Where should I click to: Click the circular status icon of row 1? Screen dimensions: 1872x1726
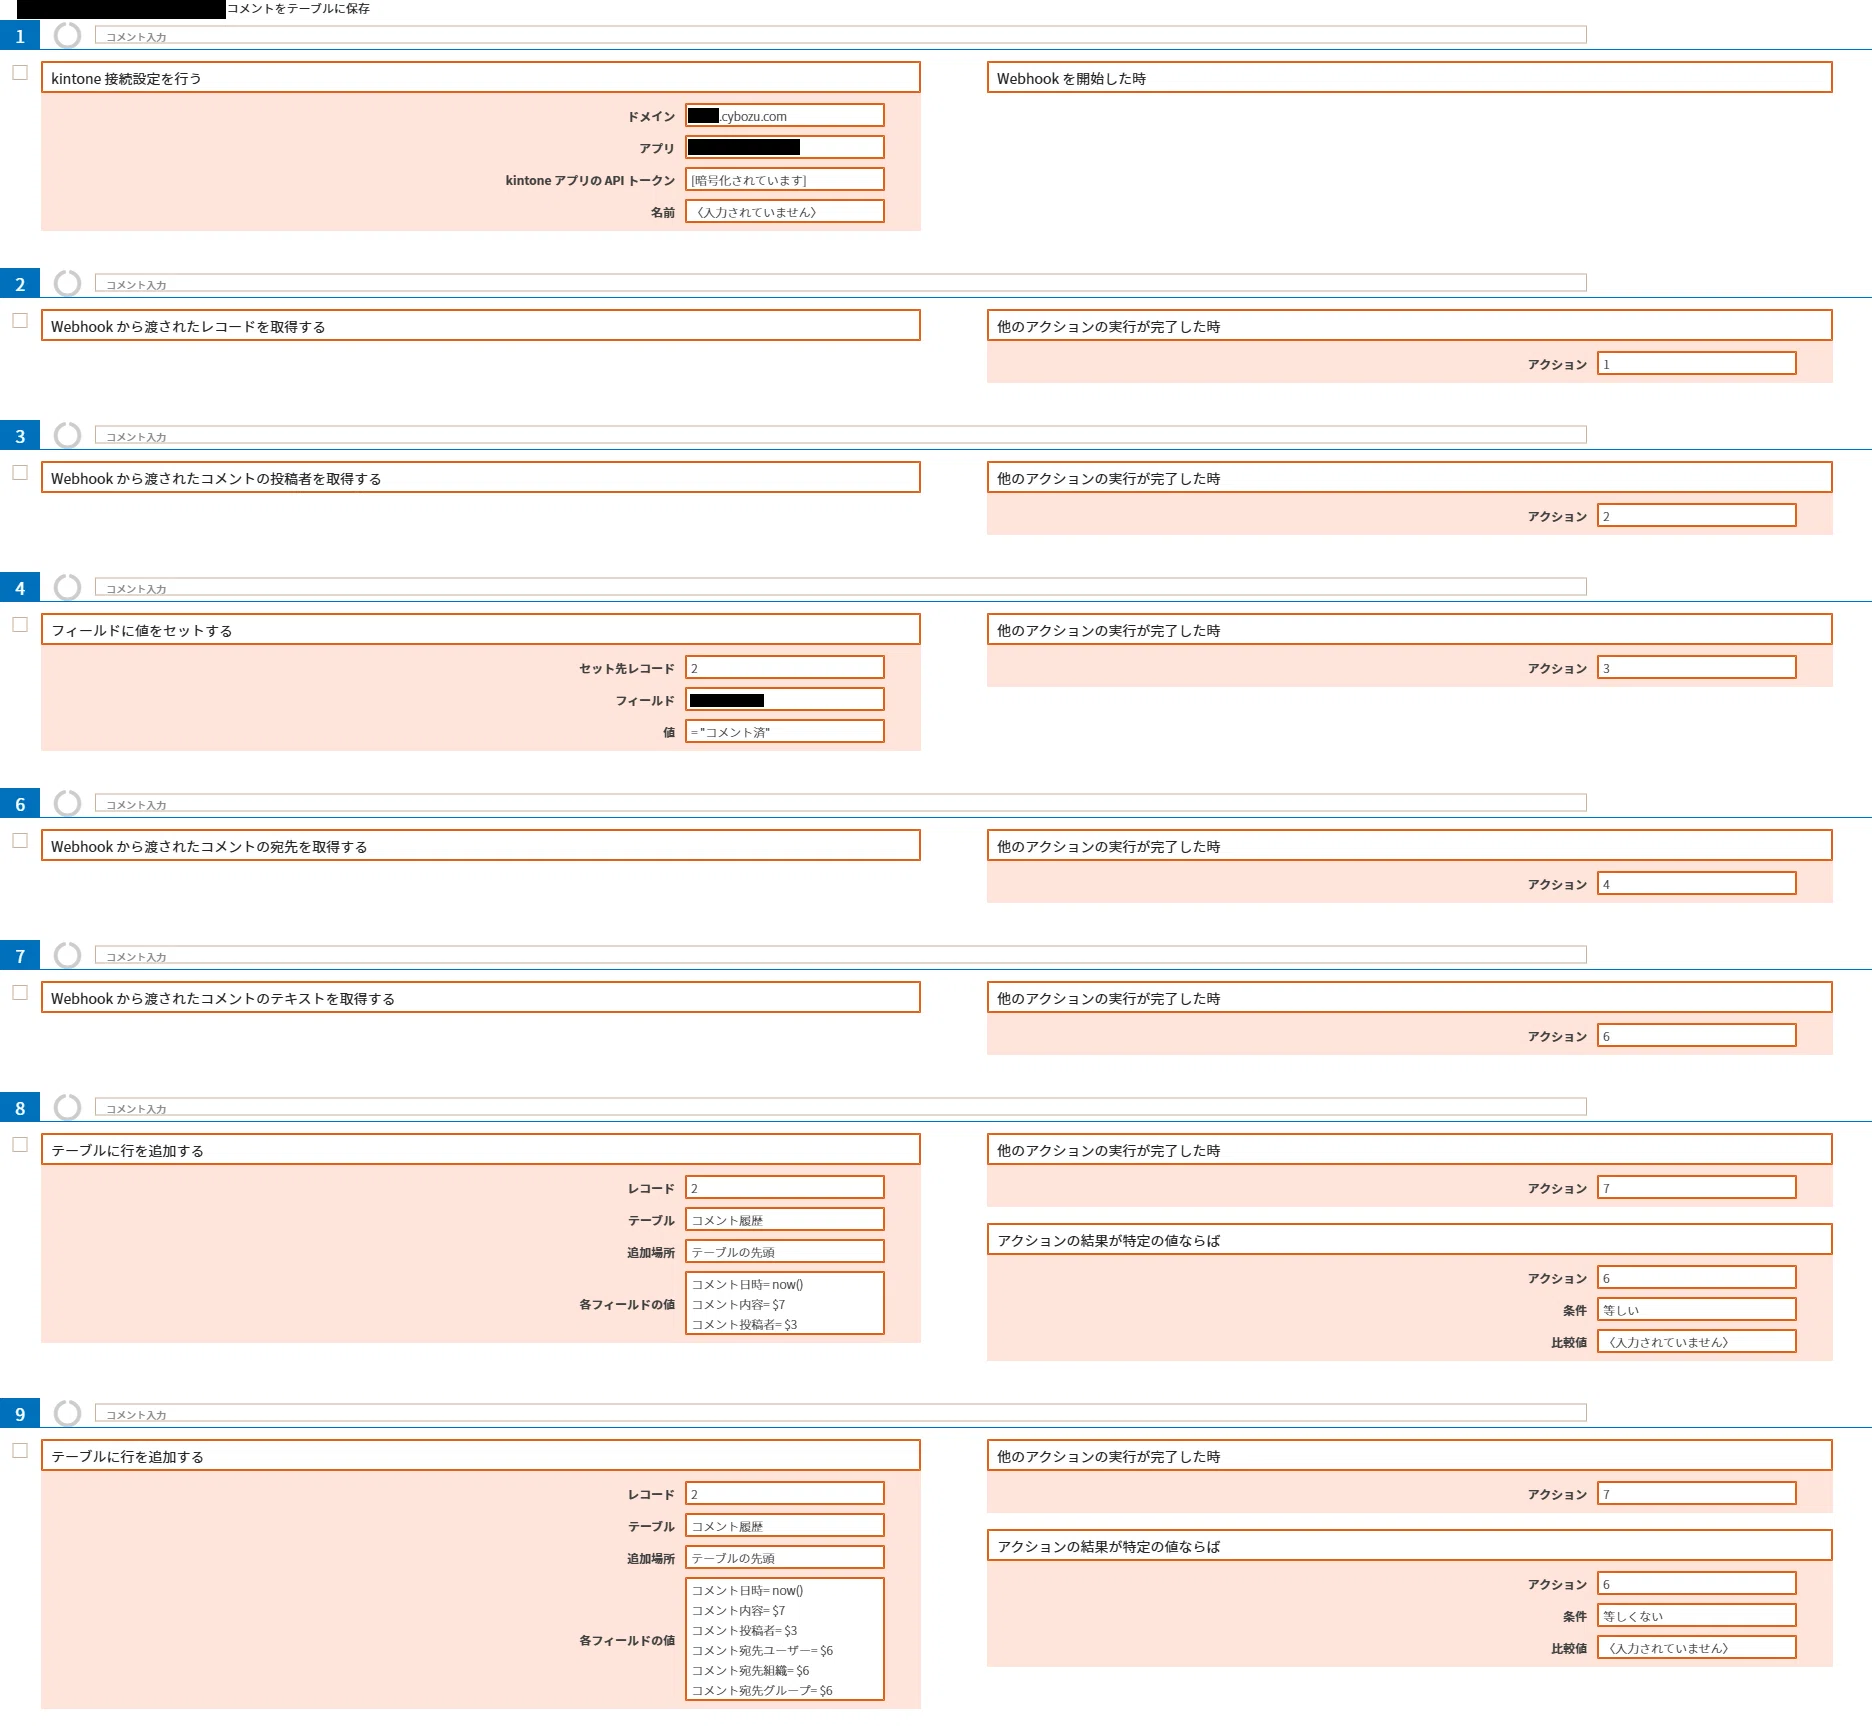tap(67, 36)
